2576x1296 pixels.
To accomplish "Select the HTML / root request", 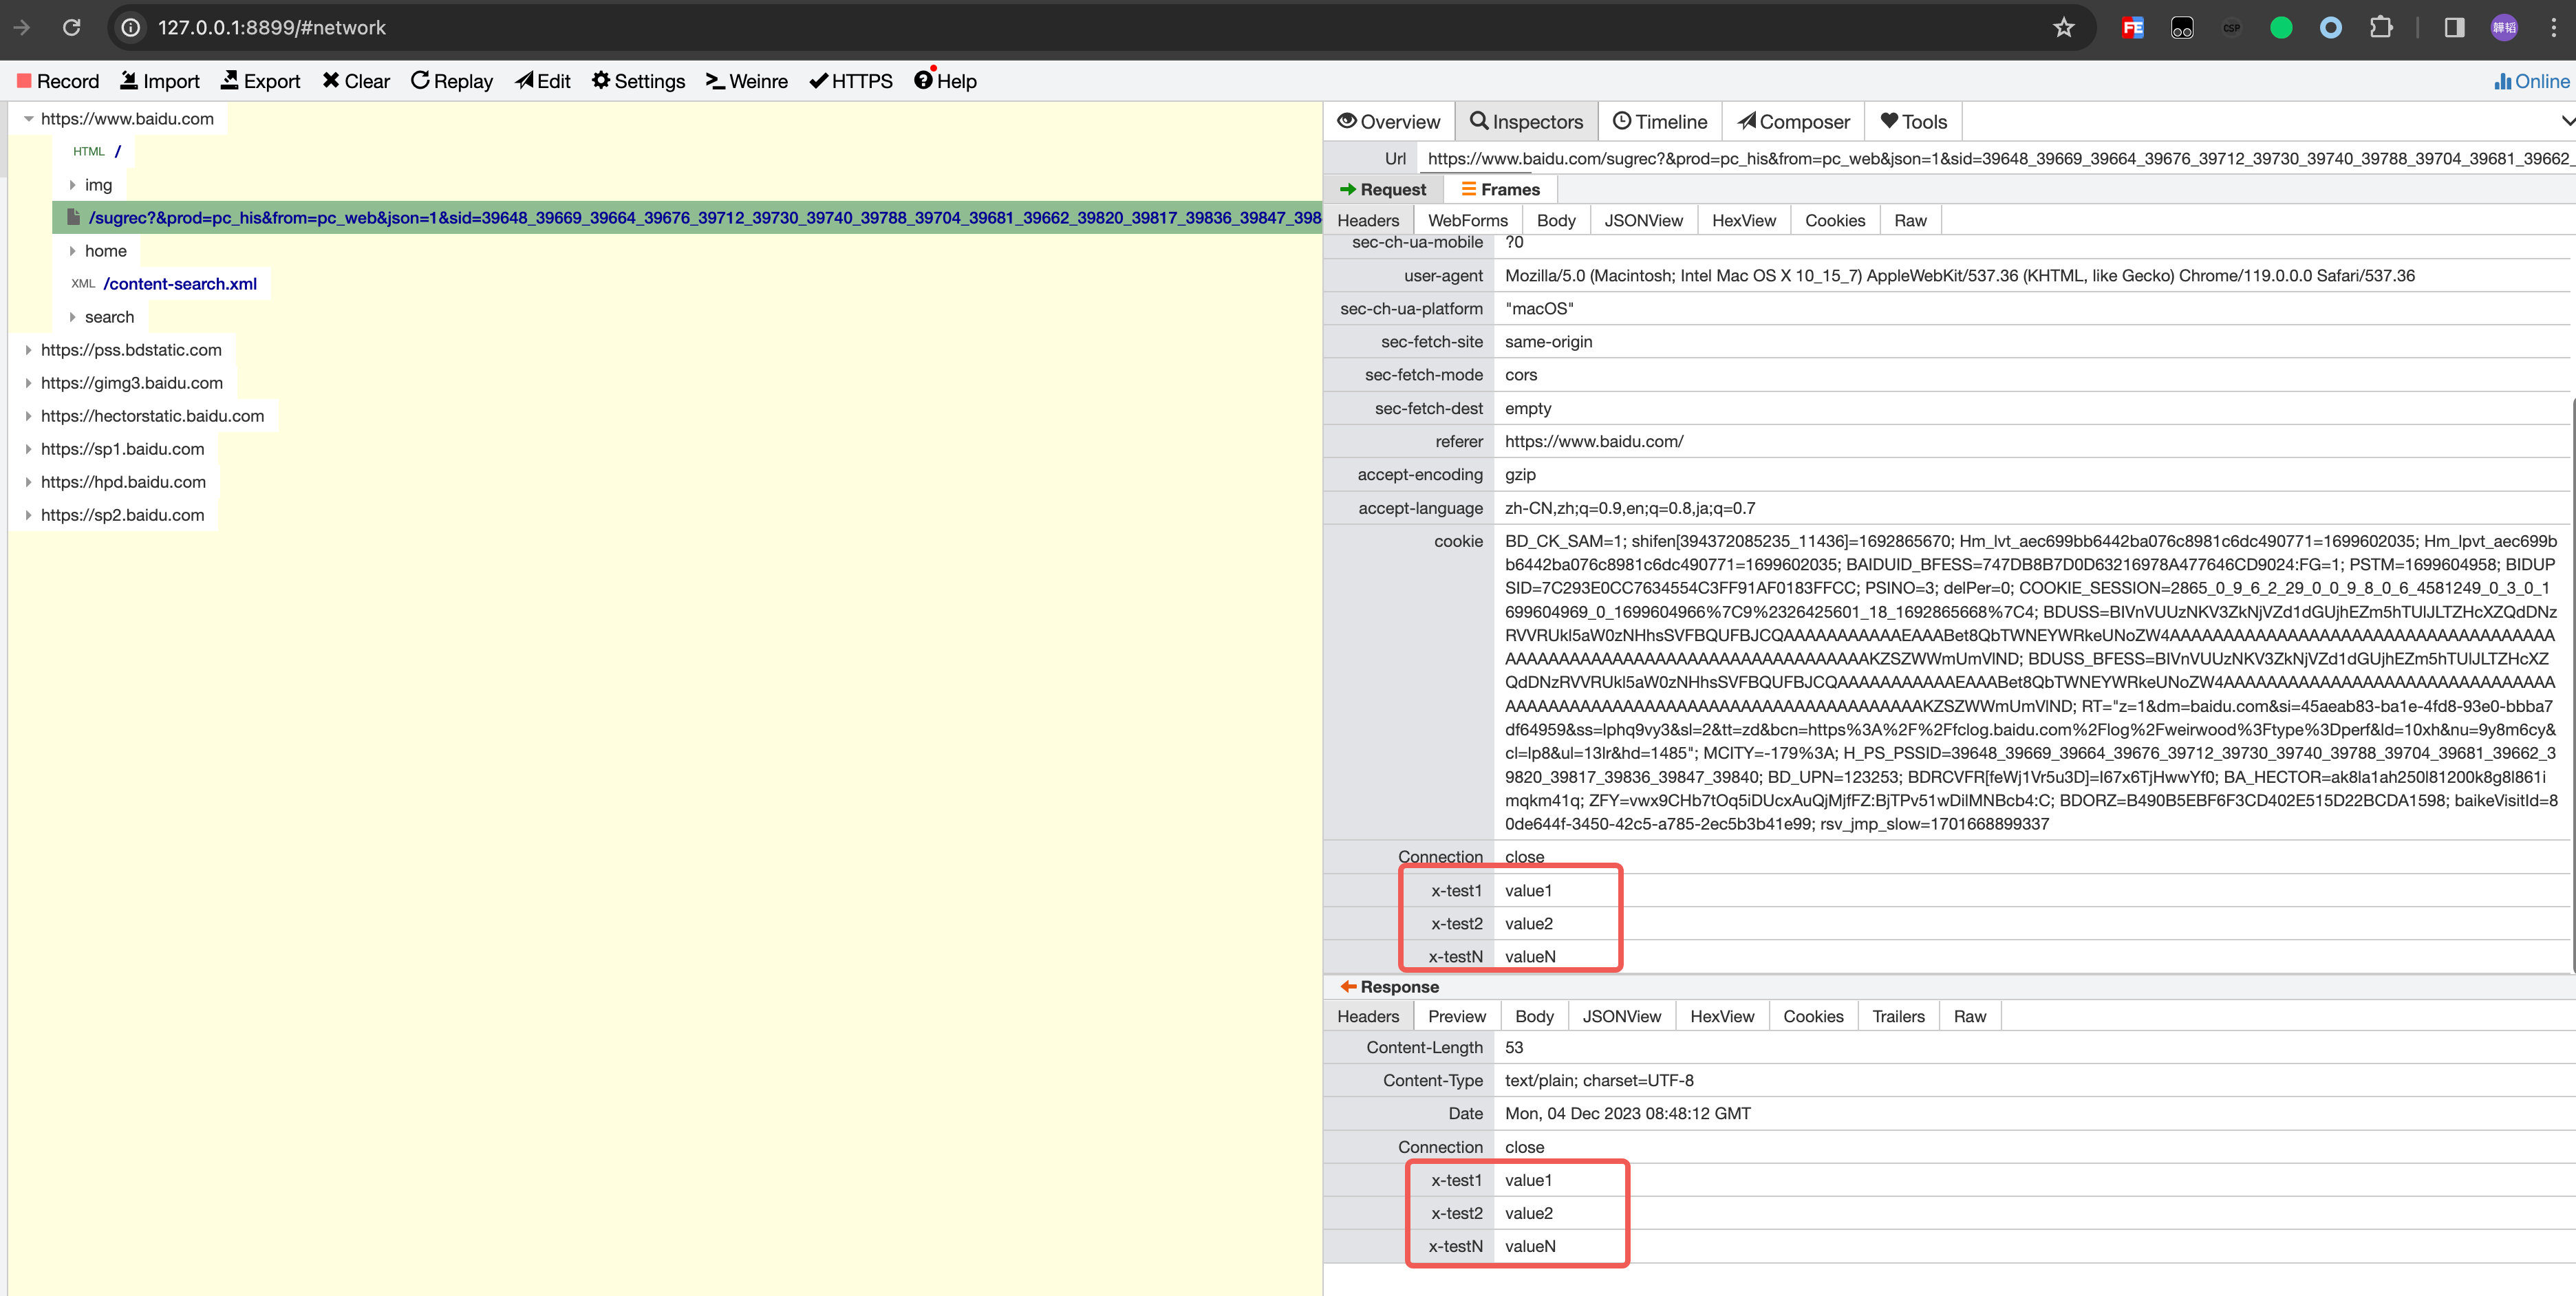I will pyautogui.click(x=97, y=151).
